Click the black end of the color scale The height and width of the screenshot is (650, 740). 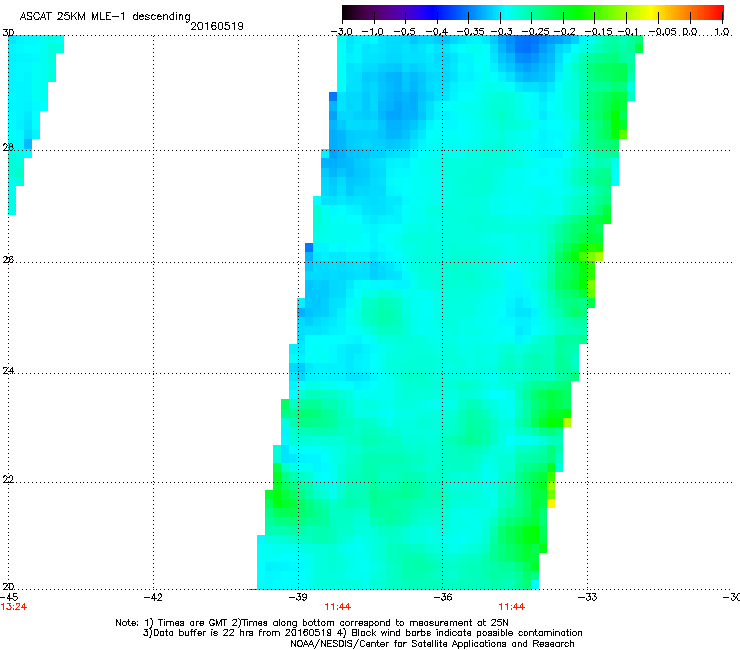click(x=349, y=12)
